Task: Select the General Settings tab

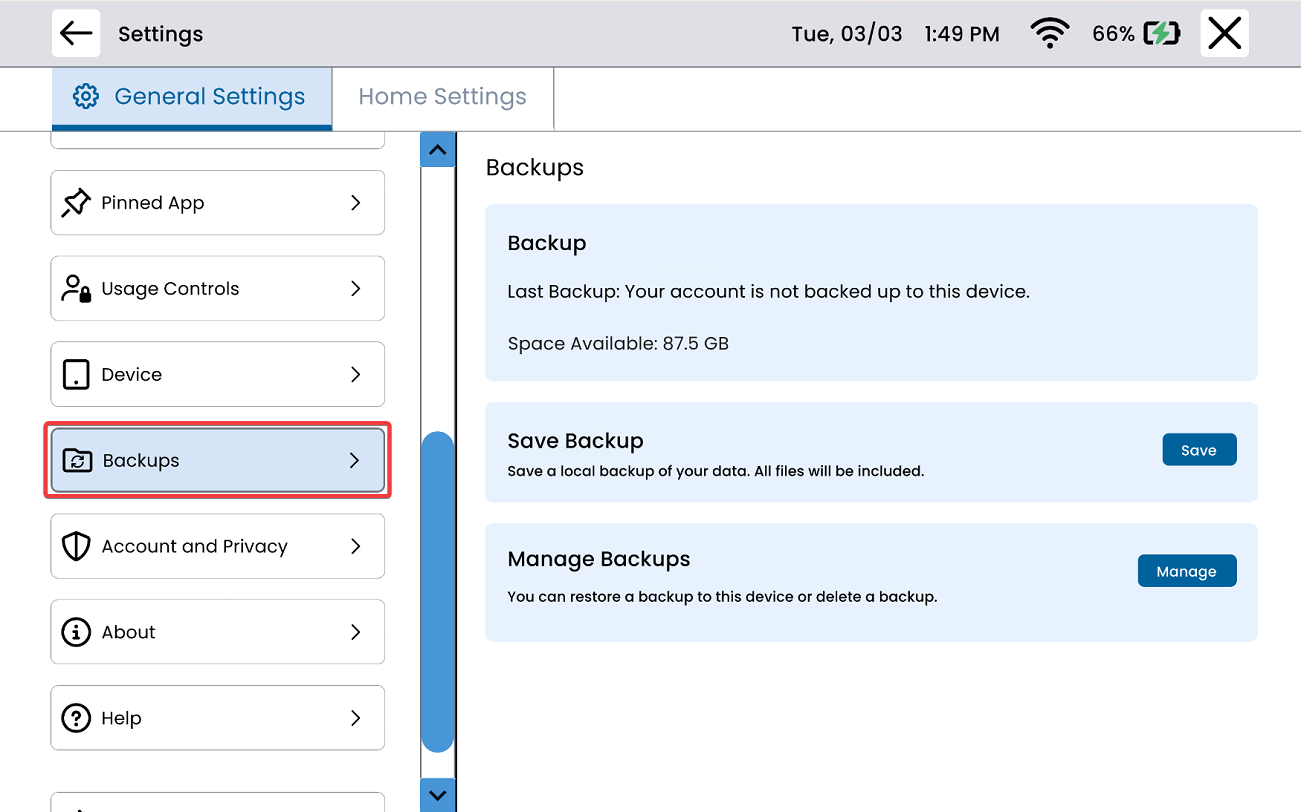Action: click(191, 97)
